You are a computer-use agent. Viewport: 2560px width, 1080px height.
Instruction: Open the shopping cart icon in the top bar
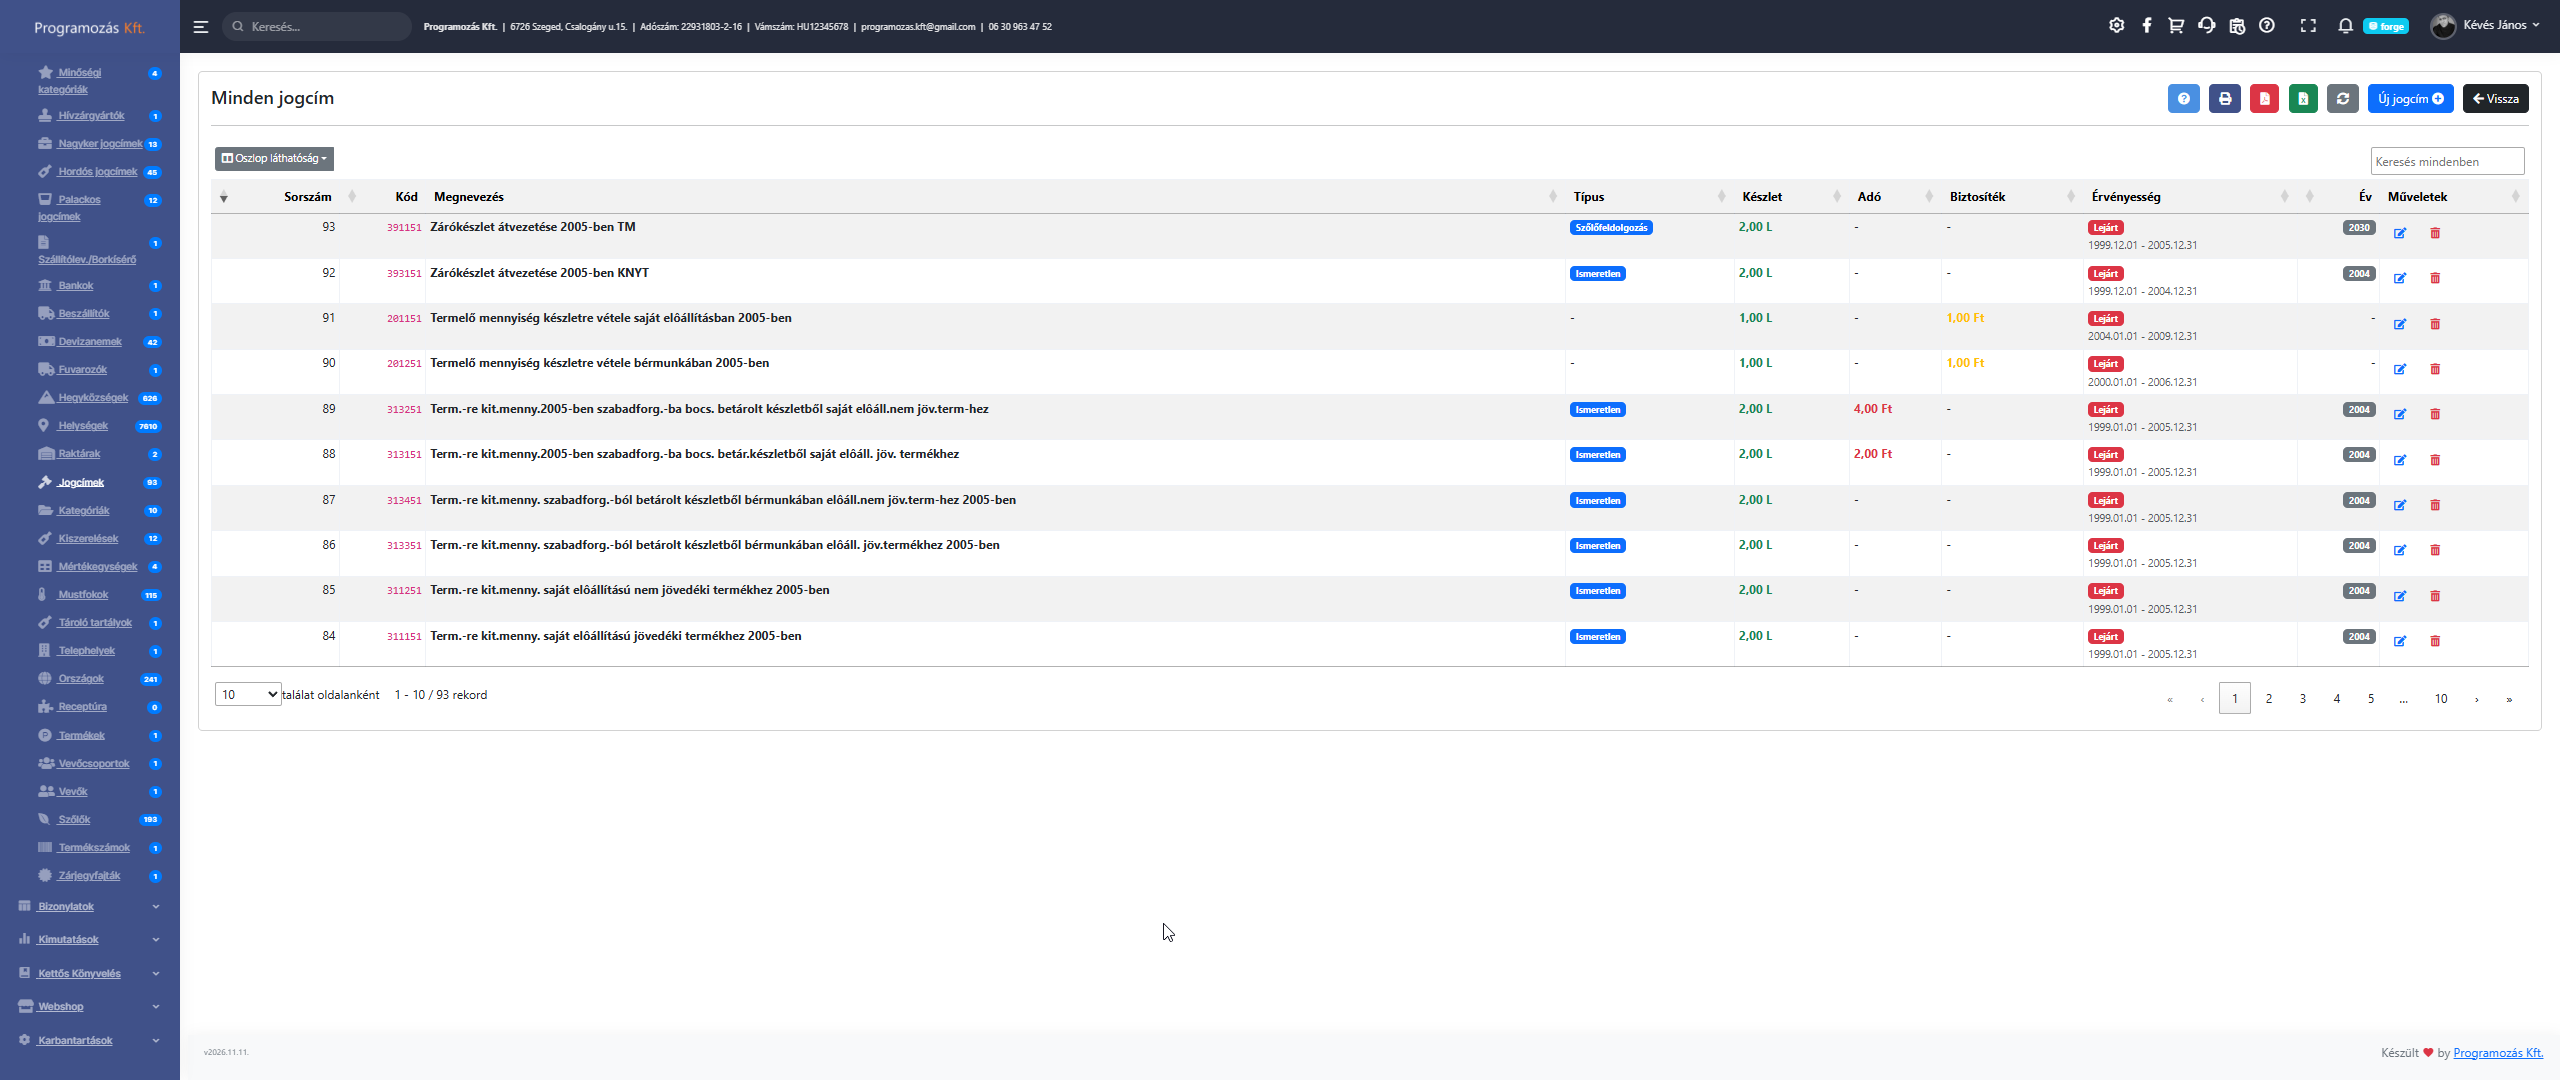click(2176, 26)
